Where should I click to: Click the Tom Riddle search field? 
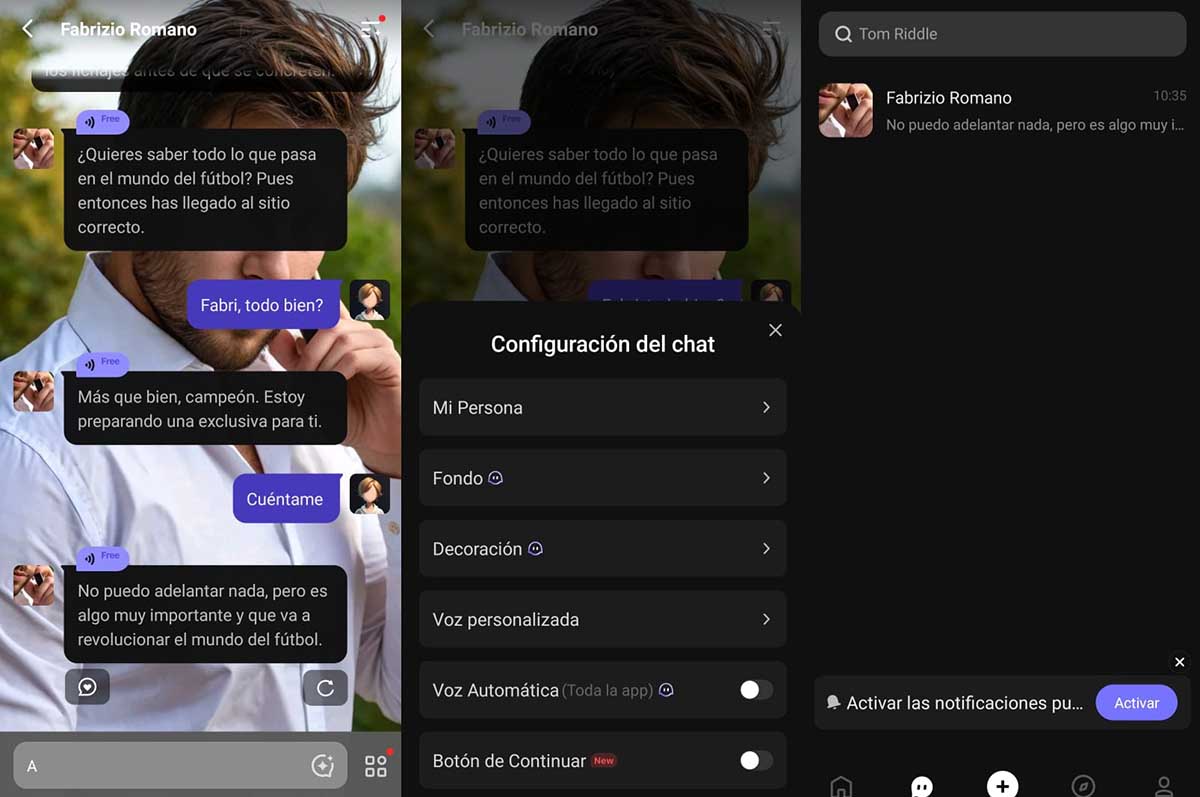click(1002, 34)
